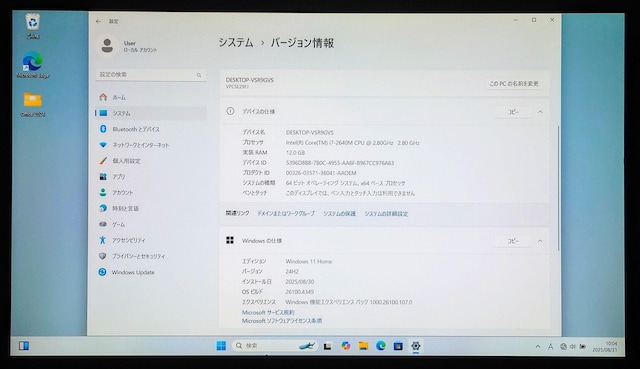640x369 pixels.
Task: Click the battery tray icon
Action: [583, 347]
